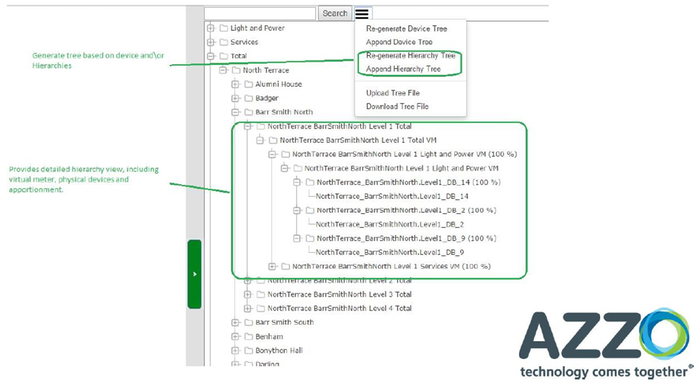Collapse the North Terrace node
The image size is (700, 387).
click(x=223, y=70)
